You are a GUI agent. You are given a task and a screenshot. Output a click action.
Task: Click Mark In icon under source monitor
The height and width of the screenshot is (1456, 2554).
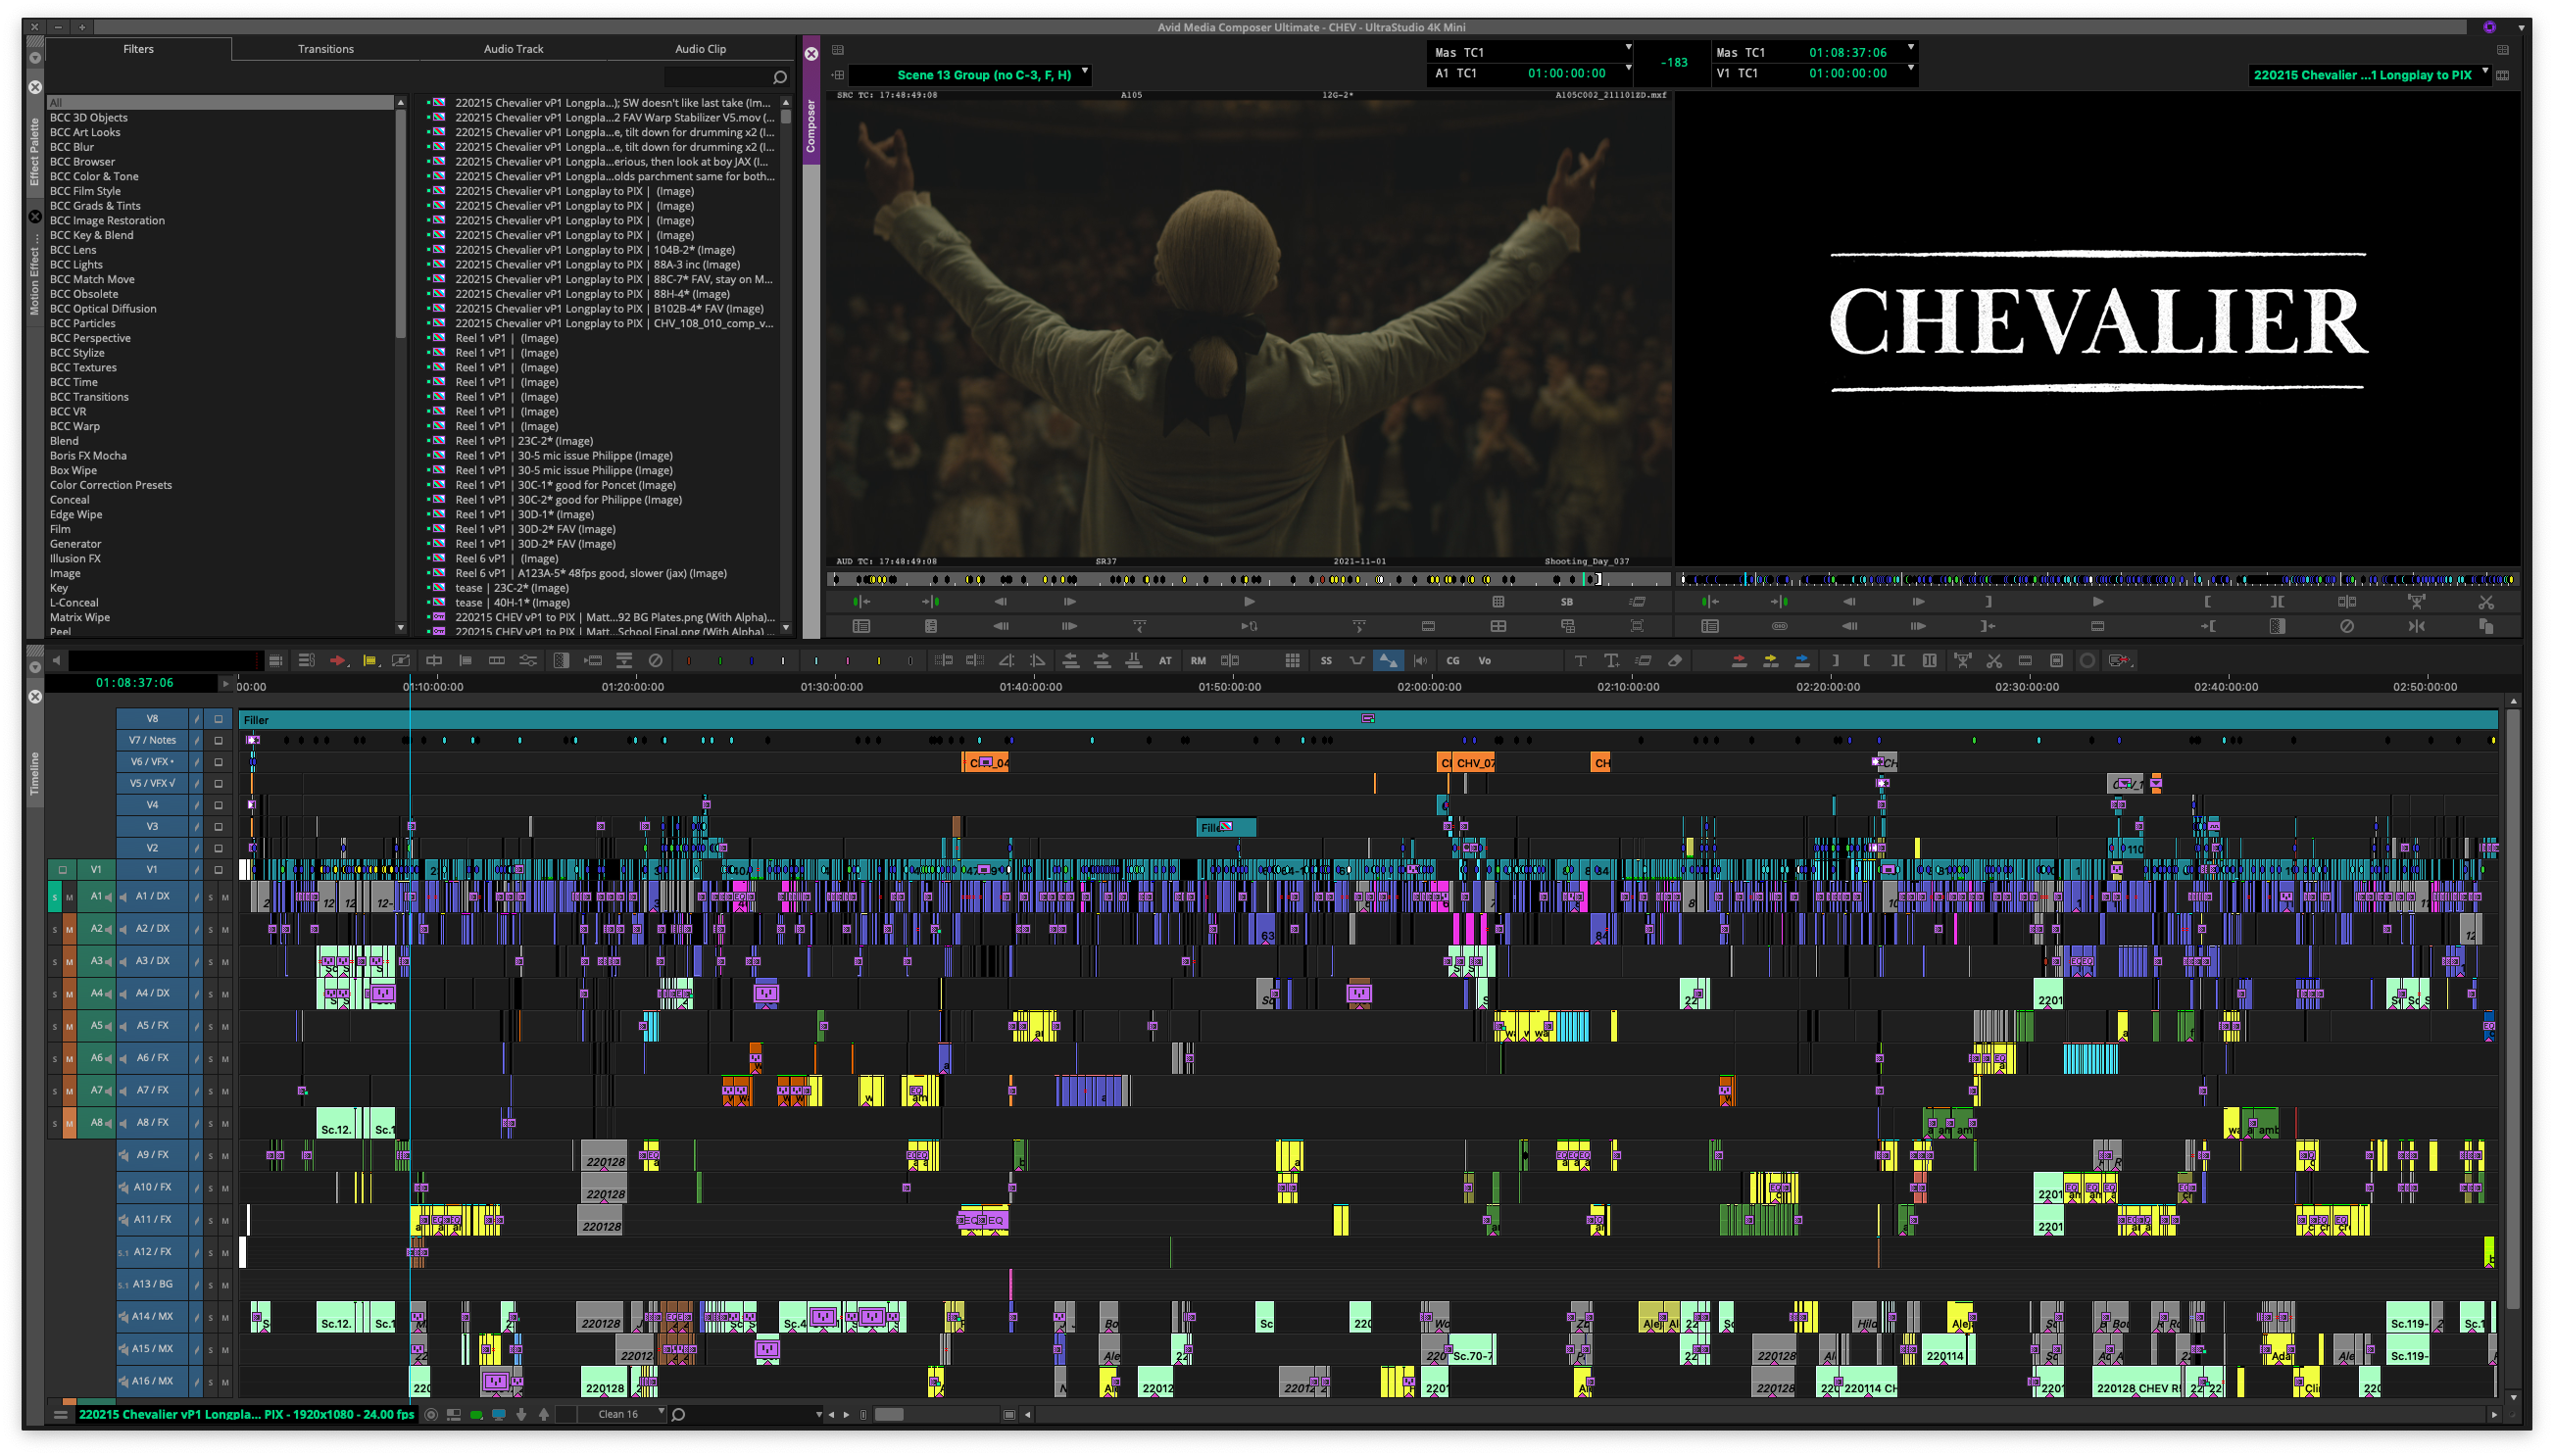pos(861,601)
